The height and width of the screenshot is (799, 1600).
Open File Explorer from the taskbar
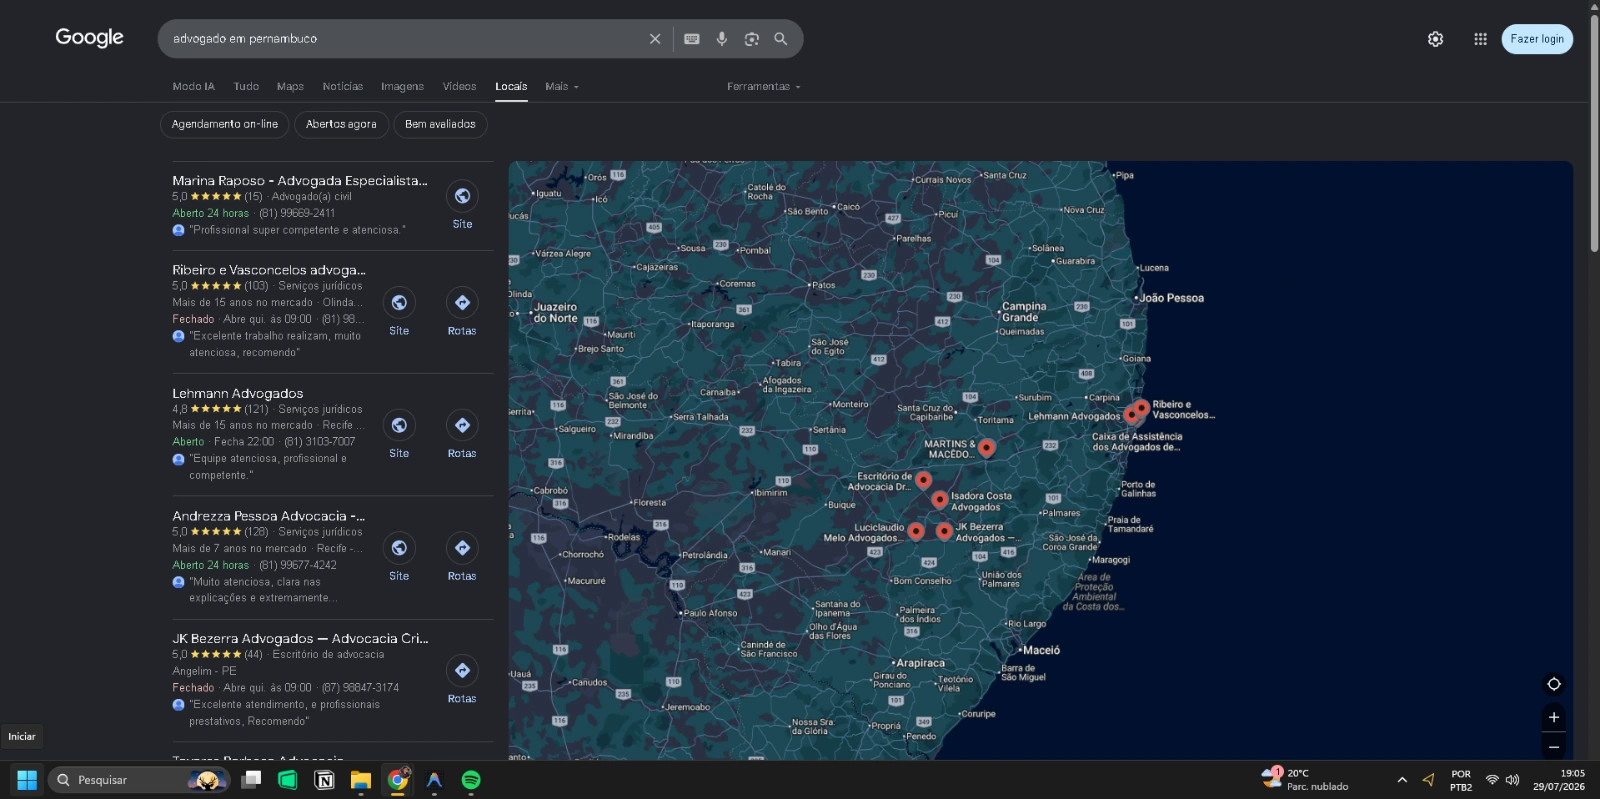tap(361, 780)
